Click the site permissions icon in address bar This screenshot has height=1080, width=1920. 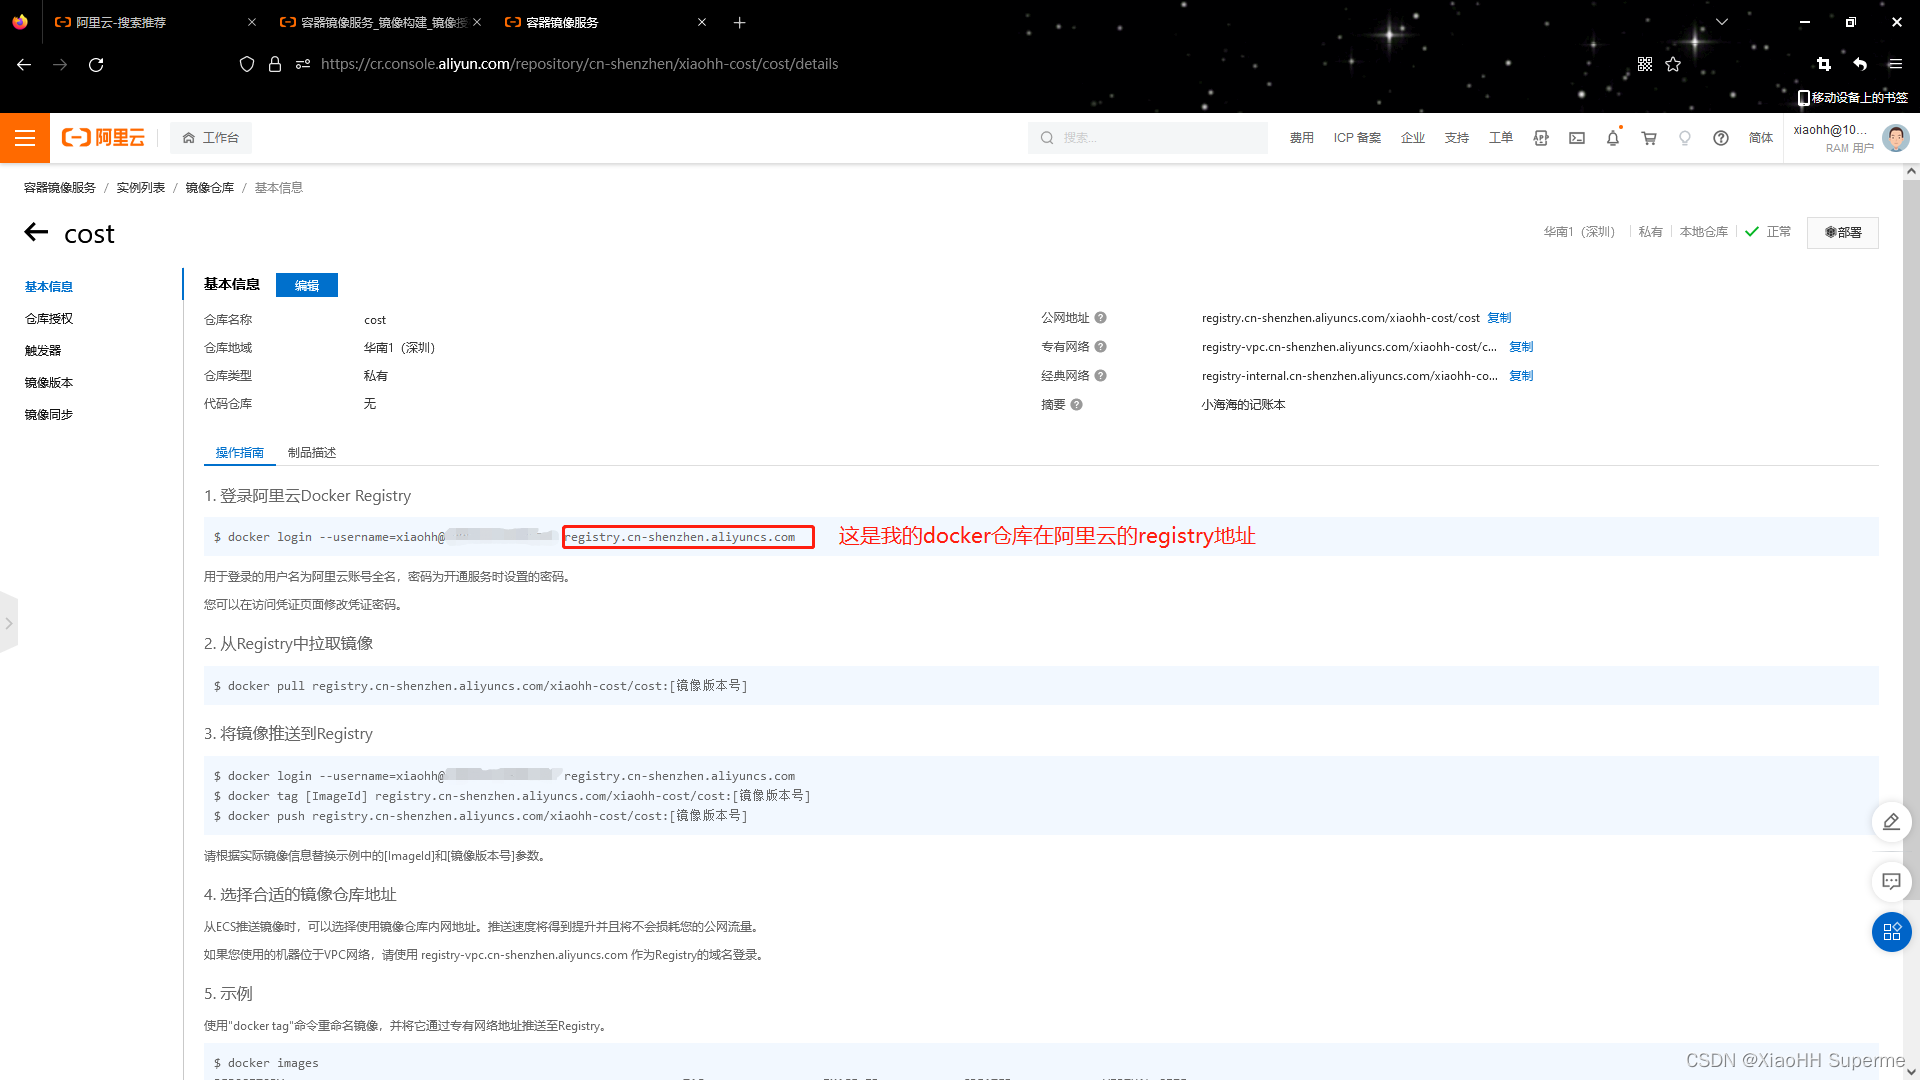303,64
